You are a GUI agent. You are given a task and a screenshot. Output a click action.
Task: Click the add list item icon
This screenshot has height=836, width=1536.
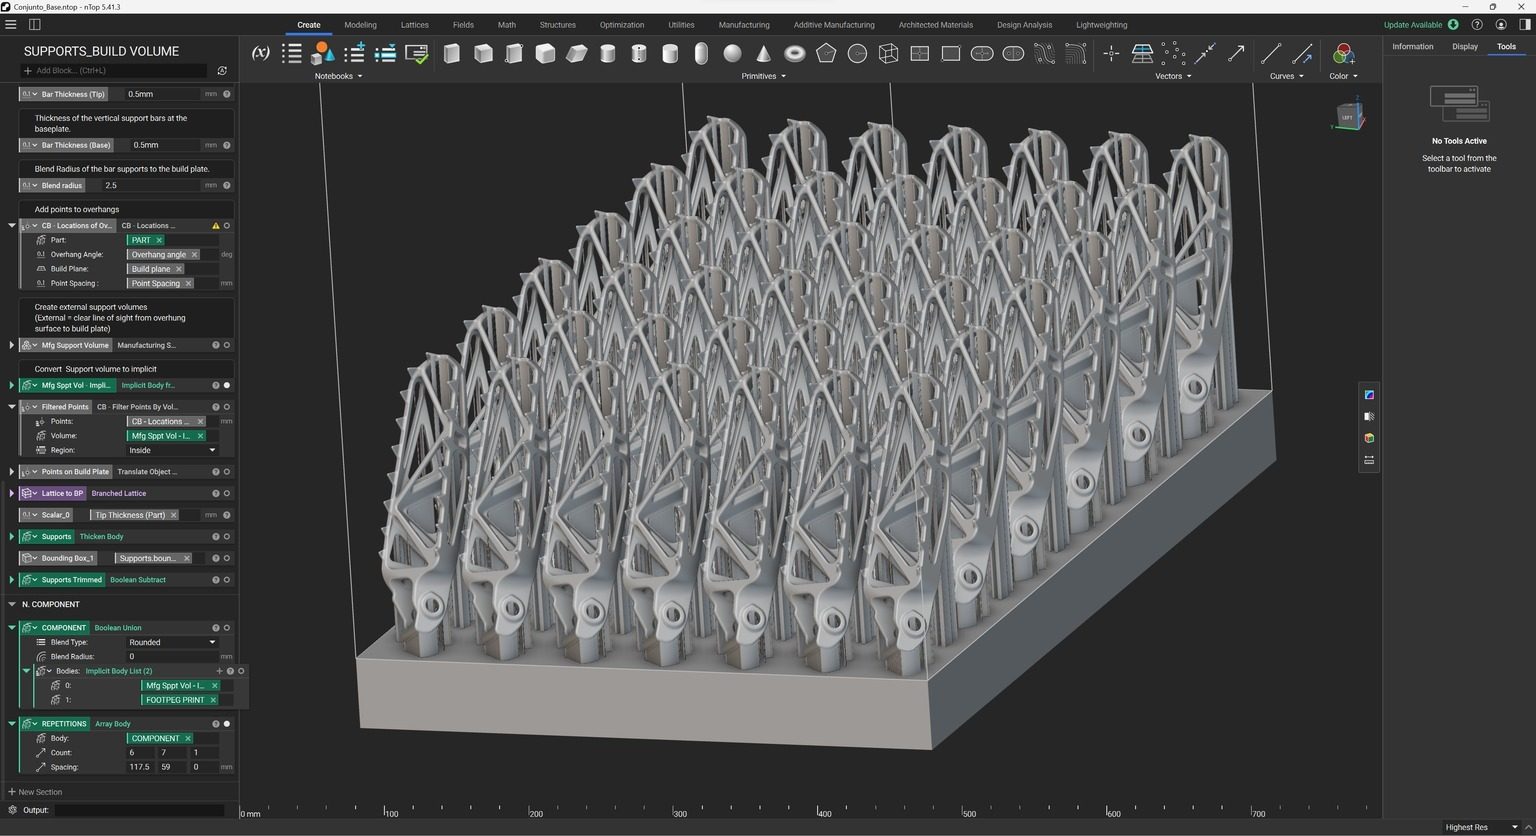354,53
